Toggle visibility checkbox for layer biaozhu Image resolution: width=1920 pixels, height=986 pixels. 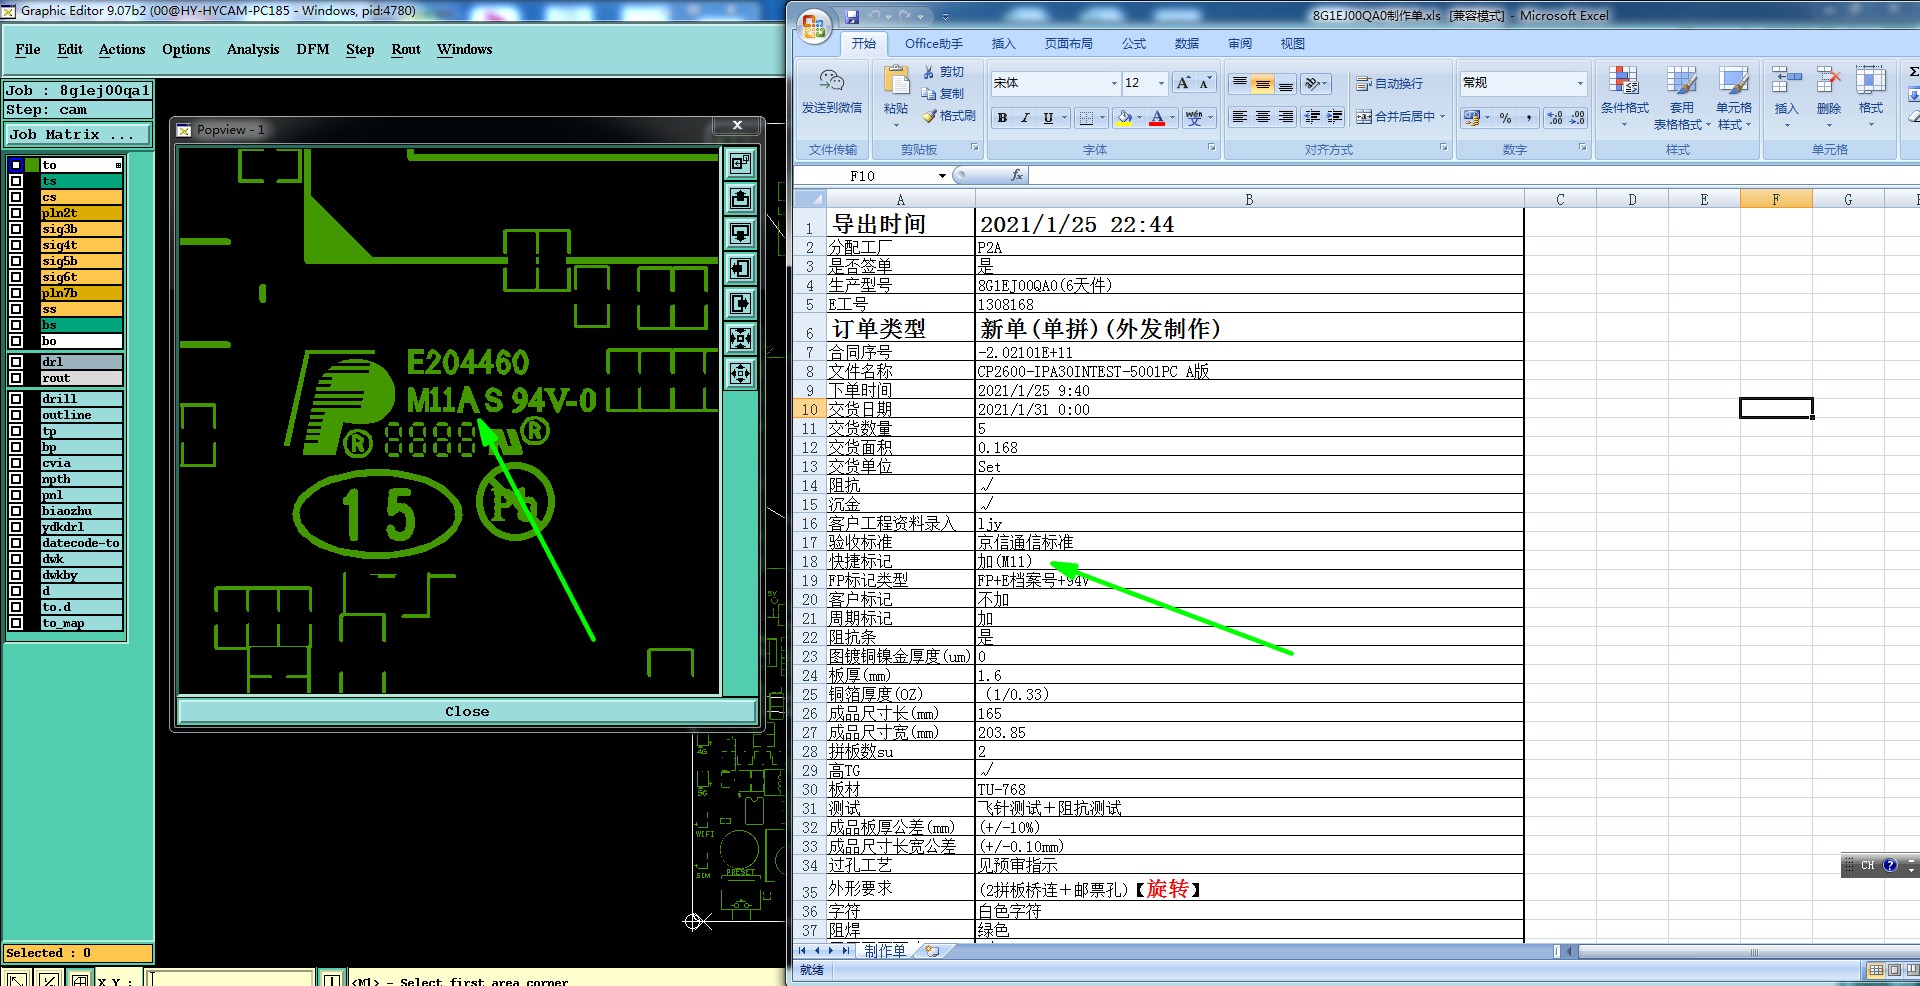click(16, 511)
